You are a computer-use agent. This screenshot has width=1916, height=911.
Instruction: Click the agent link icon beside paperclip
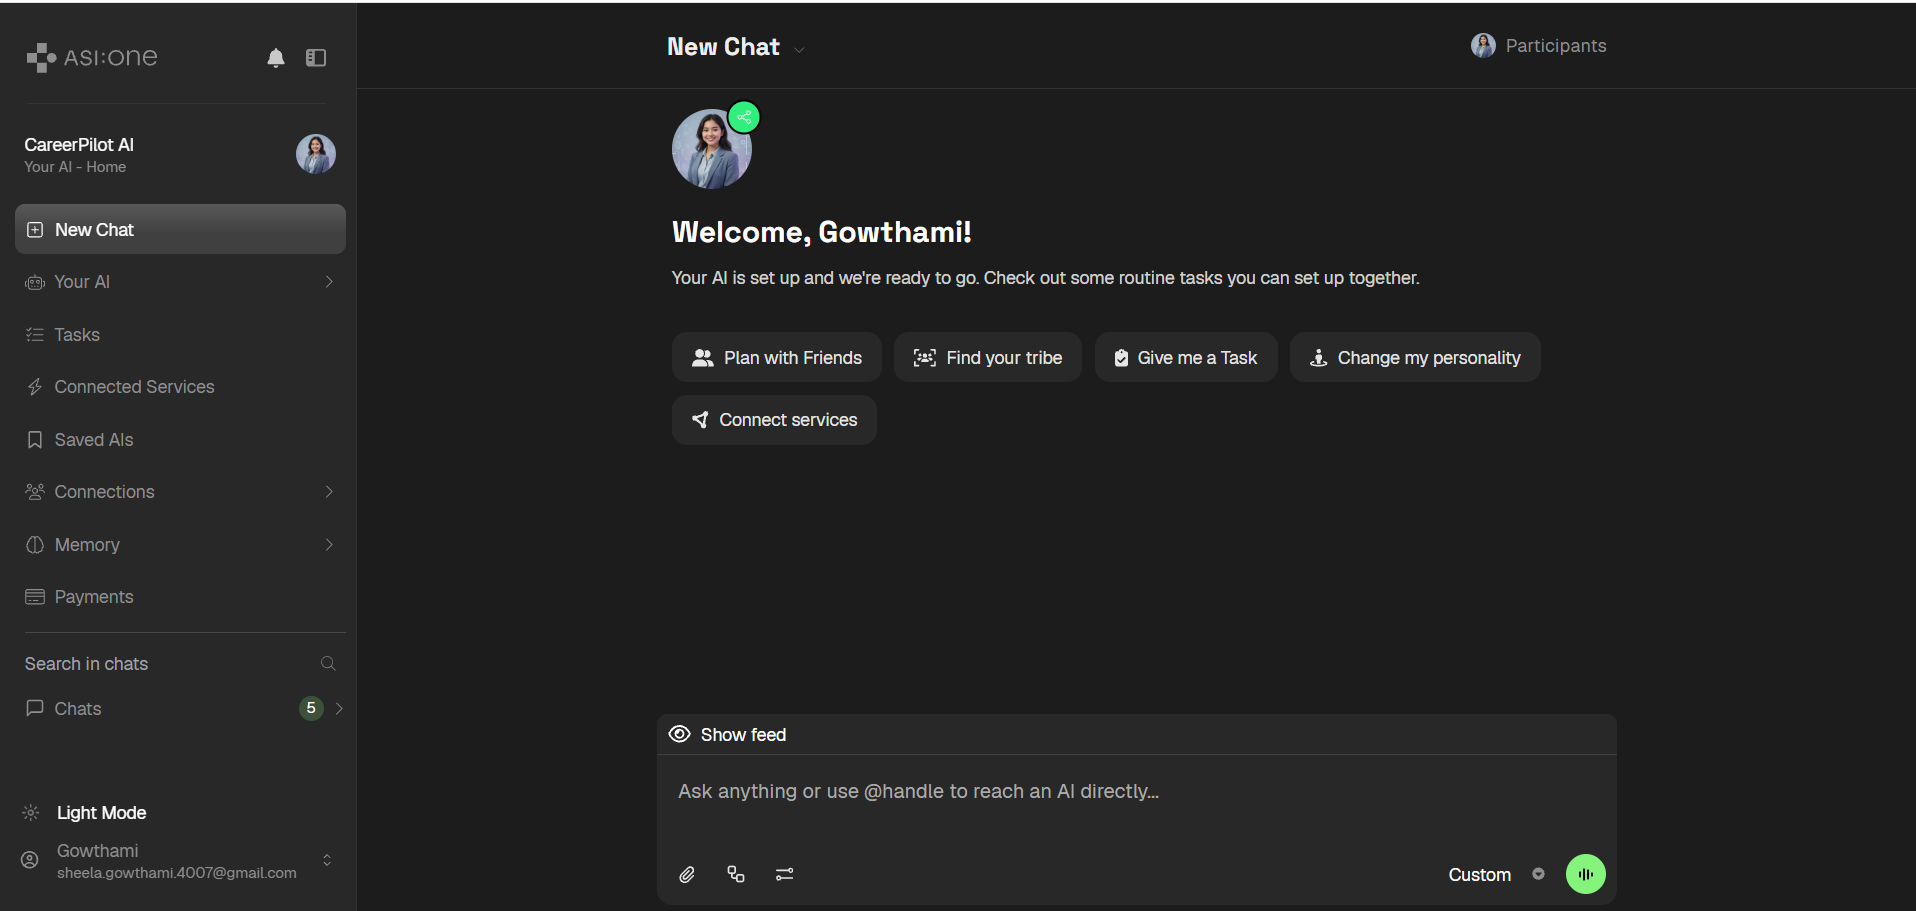(736, 874)
